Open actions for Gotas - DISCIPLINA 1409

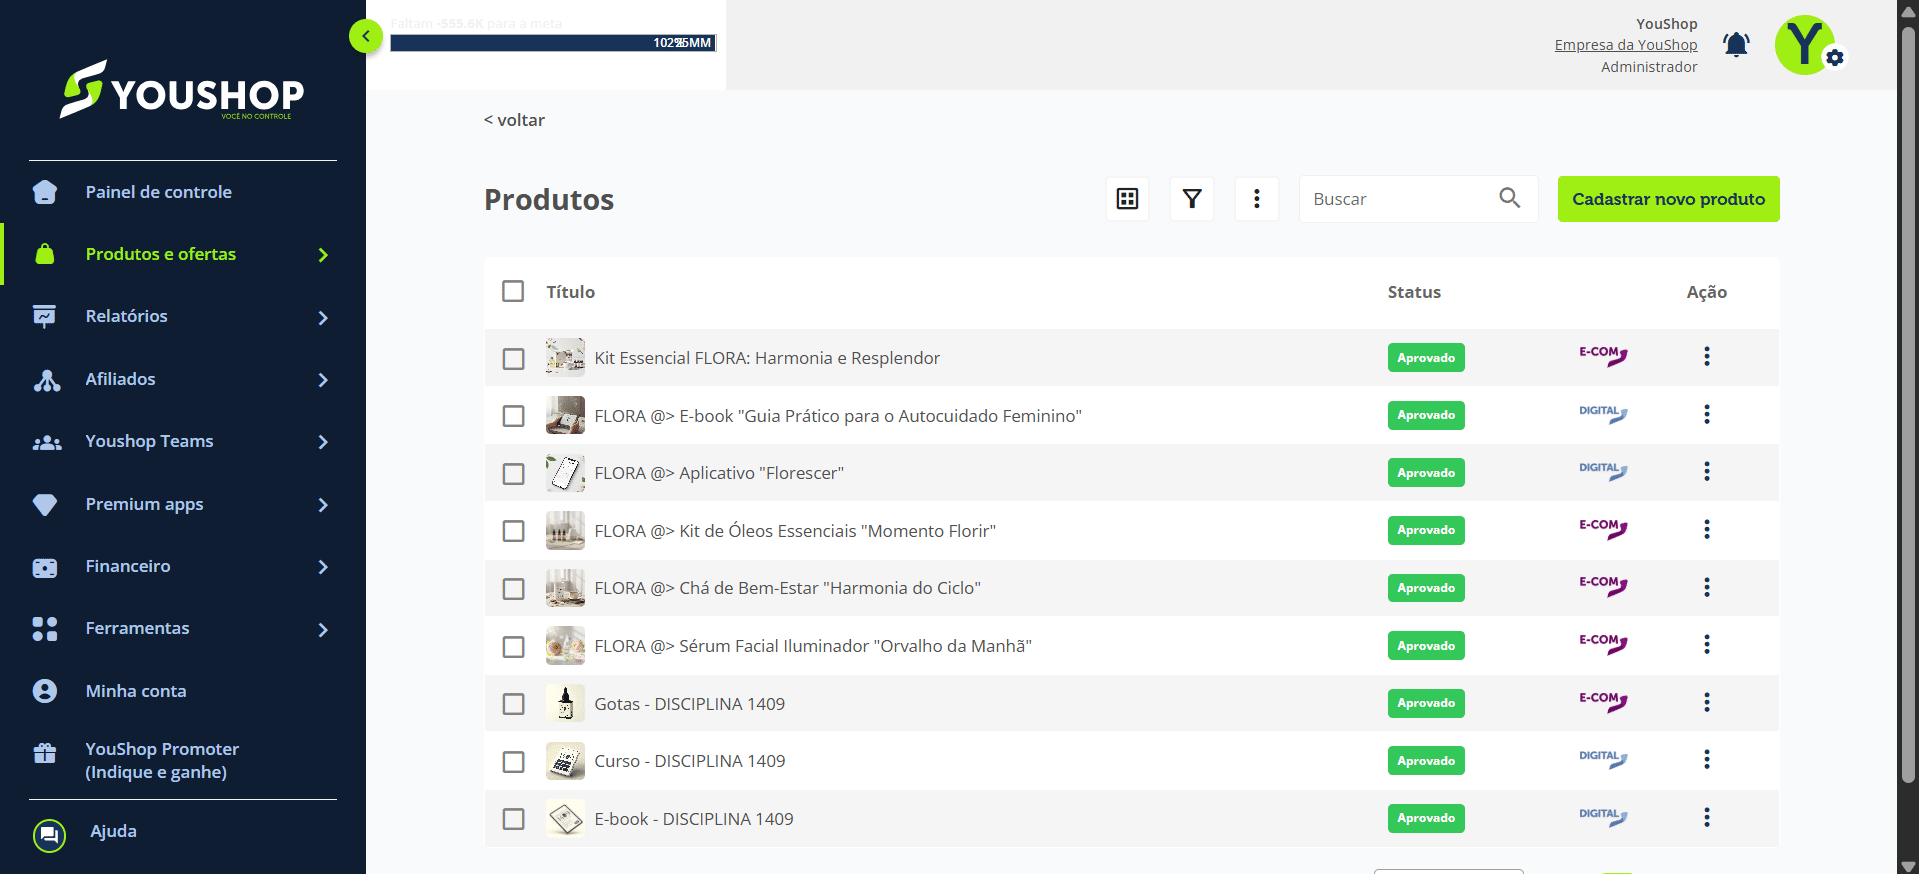[x=1707, y=702]
